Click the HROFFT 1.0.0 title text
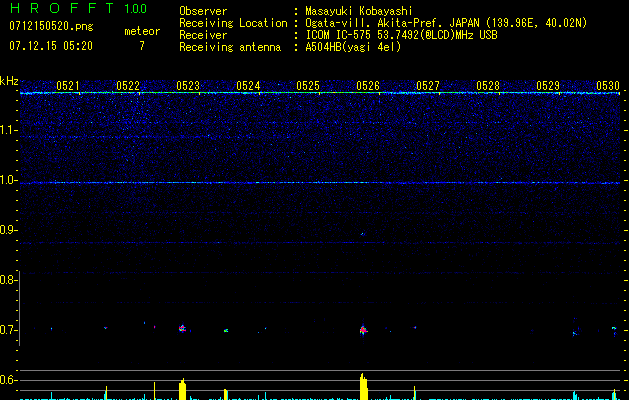629x400 pixels. pos(79,8)
